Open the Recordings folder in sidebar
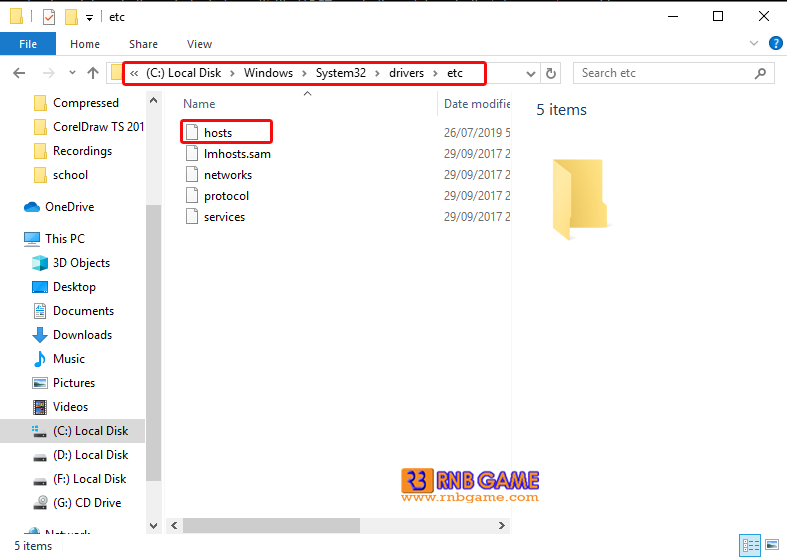This screenshot has height=557, width=787. [x=82, y=151]
